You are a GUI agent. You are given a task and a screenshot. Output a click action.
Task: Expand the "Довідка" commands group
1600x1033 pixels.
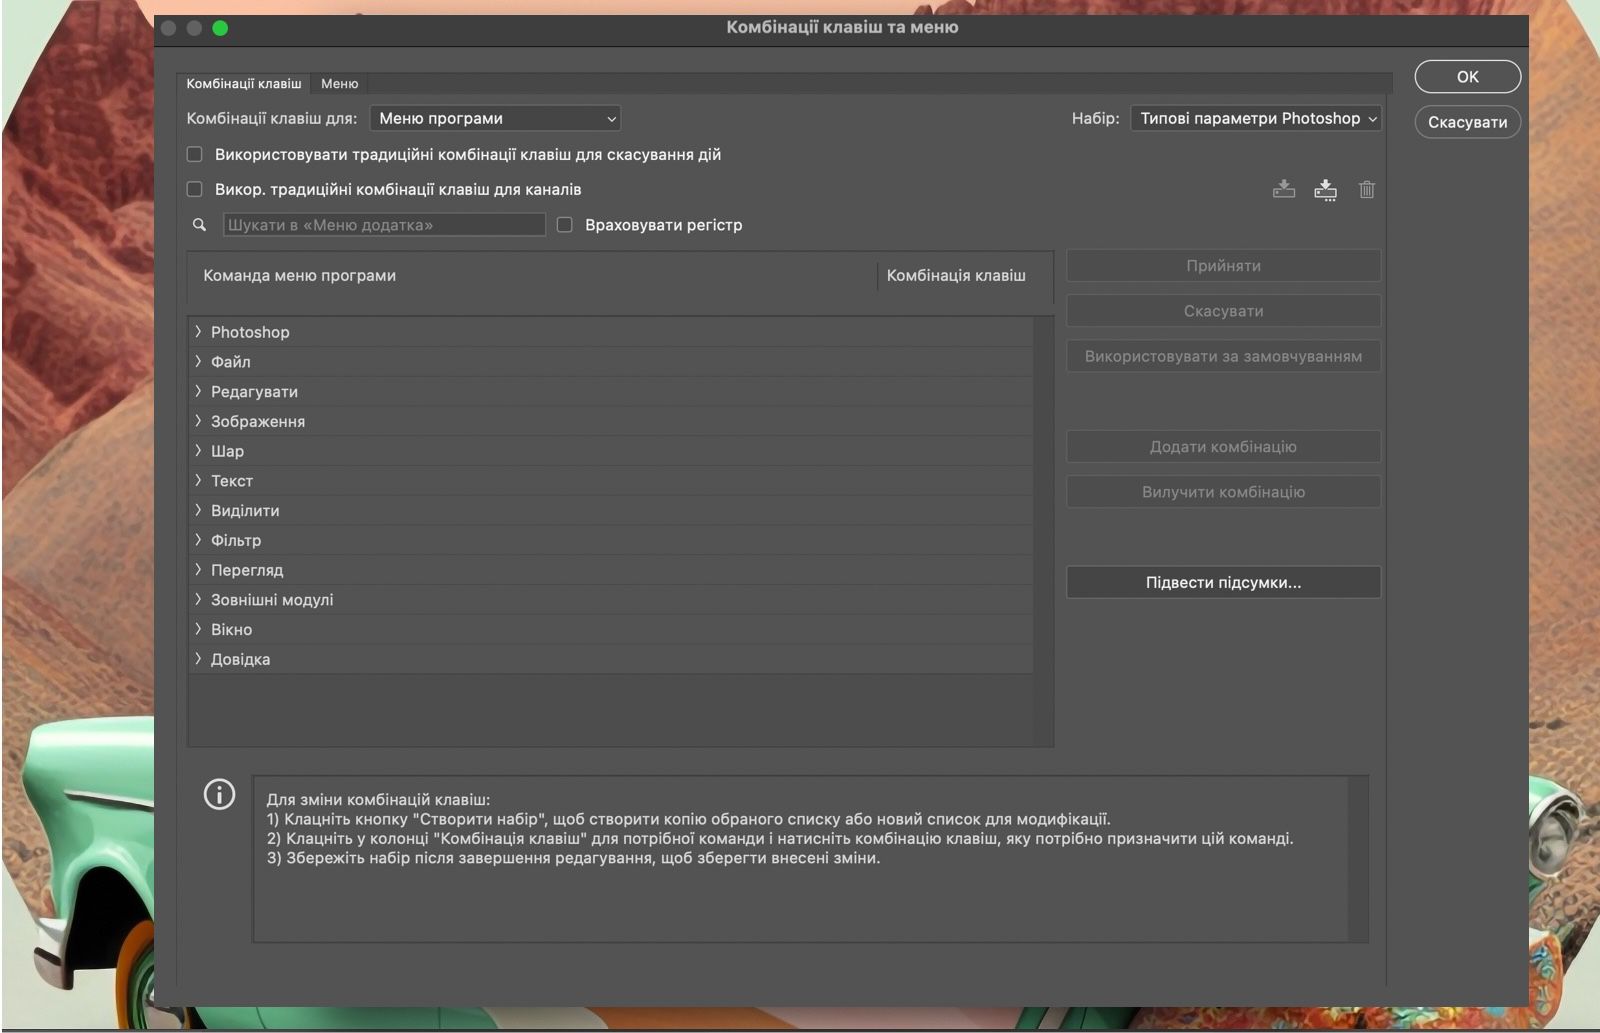point(198,659)
